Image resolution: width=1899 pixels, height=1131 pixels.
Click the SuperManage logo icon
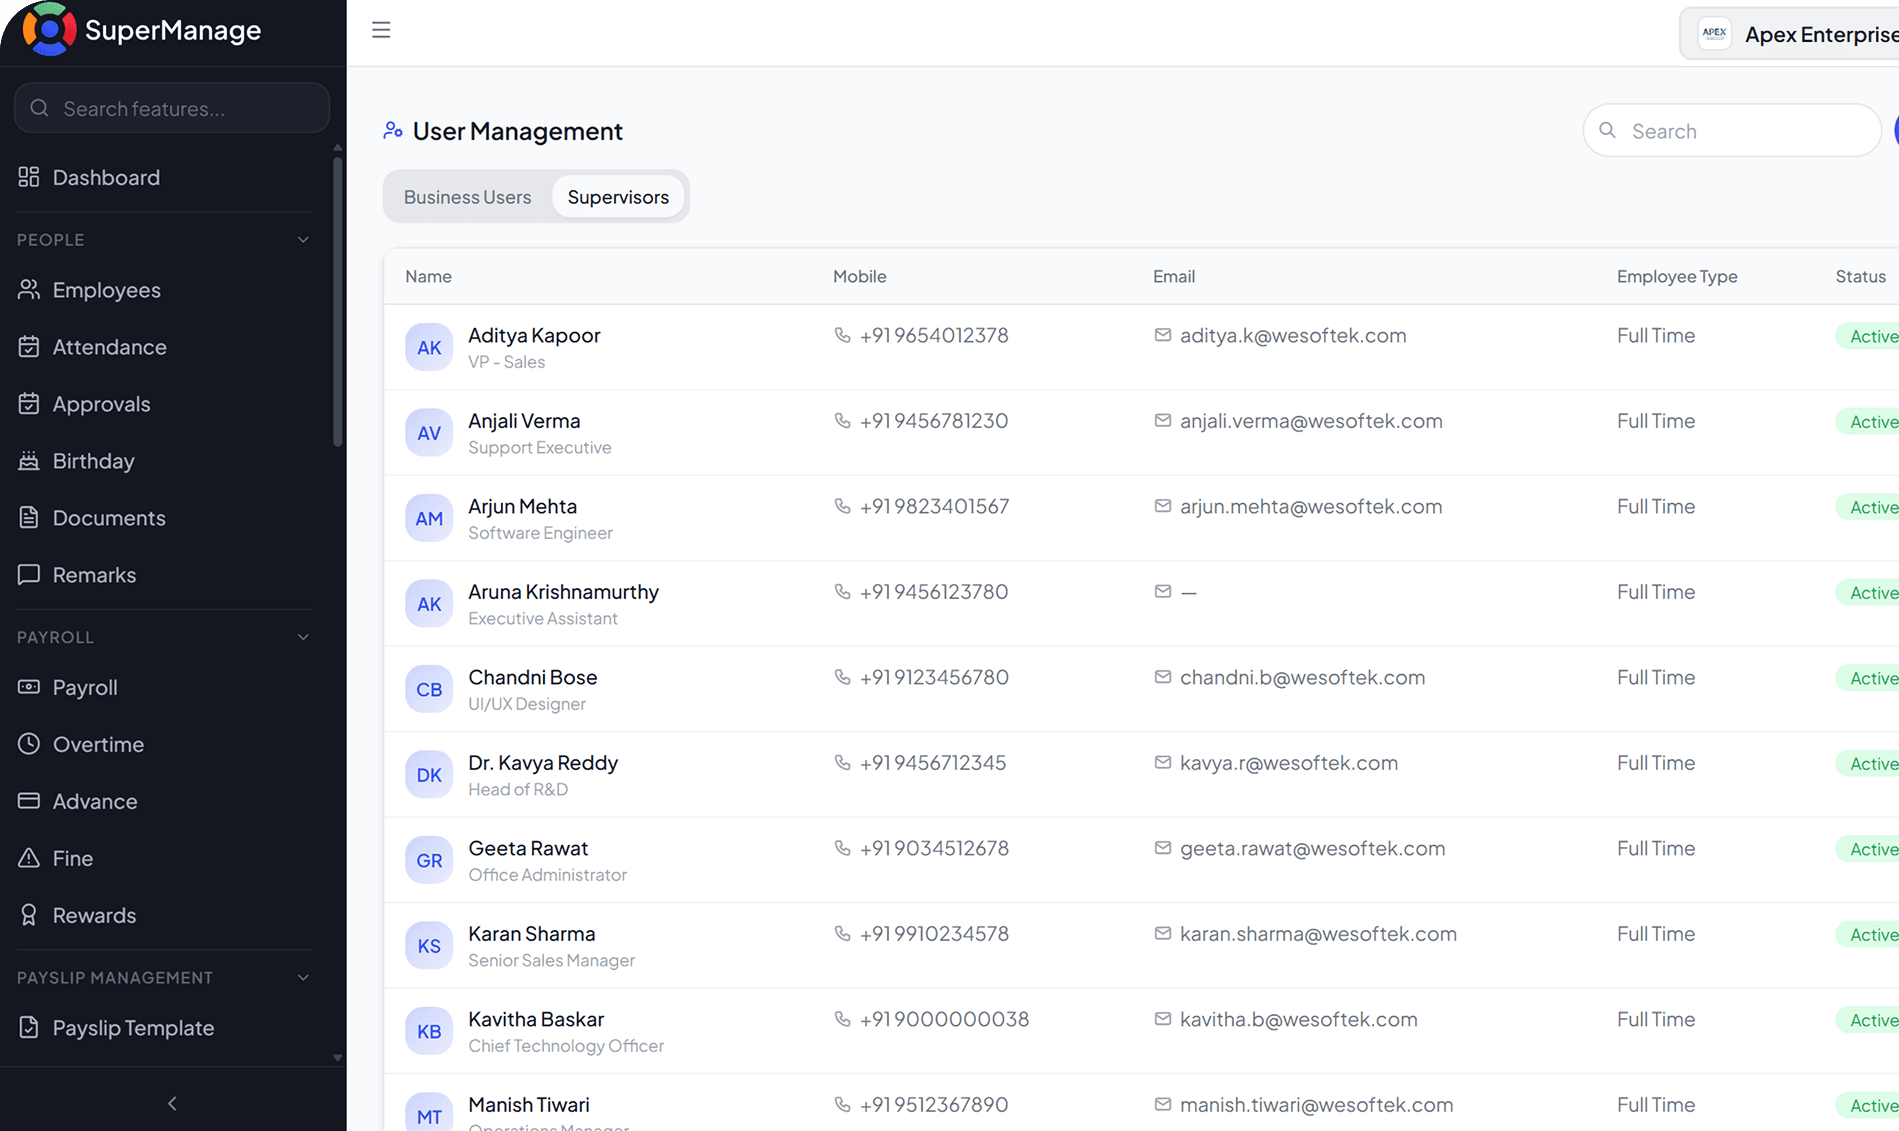pyautogui.click(x=50, y=30)
